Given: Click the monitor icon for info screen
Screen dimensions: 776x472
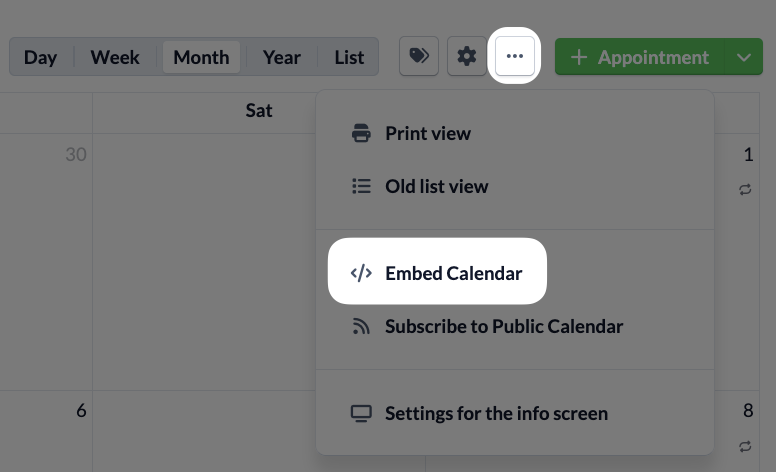Looking at the screenshot, I should click(361, 414).
